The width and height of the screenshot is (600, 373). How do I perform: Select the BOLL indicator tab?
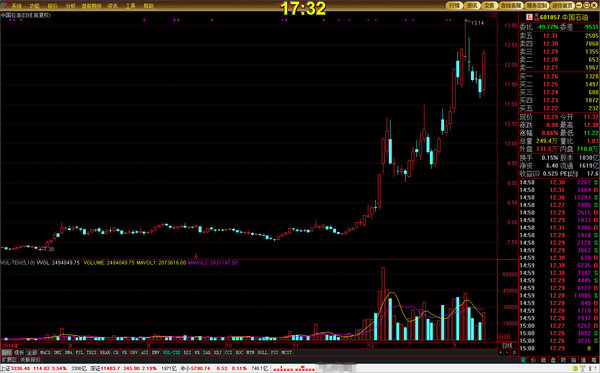click(x=262, y=352)
